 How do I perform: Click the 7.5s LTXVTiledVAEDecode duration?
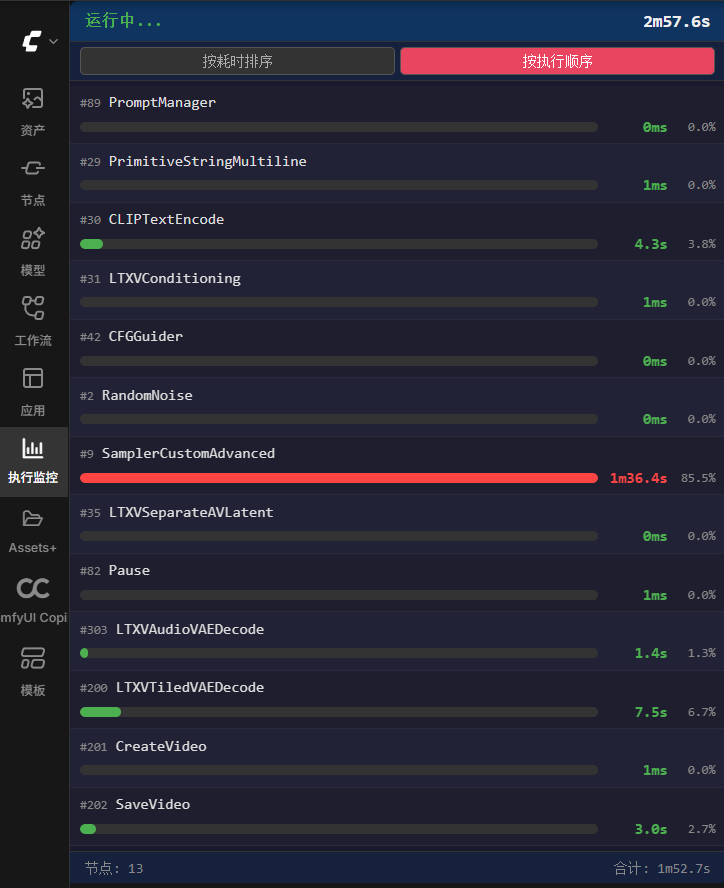click(x=651, y=712)
